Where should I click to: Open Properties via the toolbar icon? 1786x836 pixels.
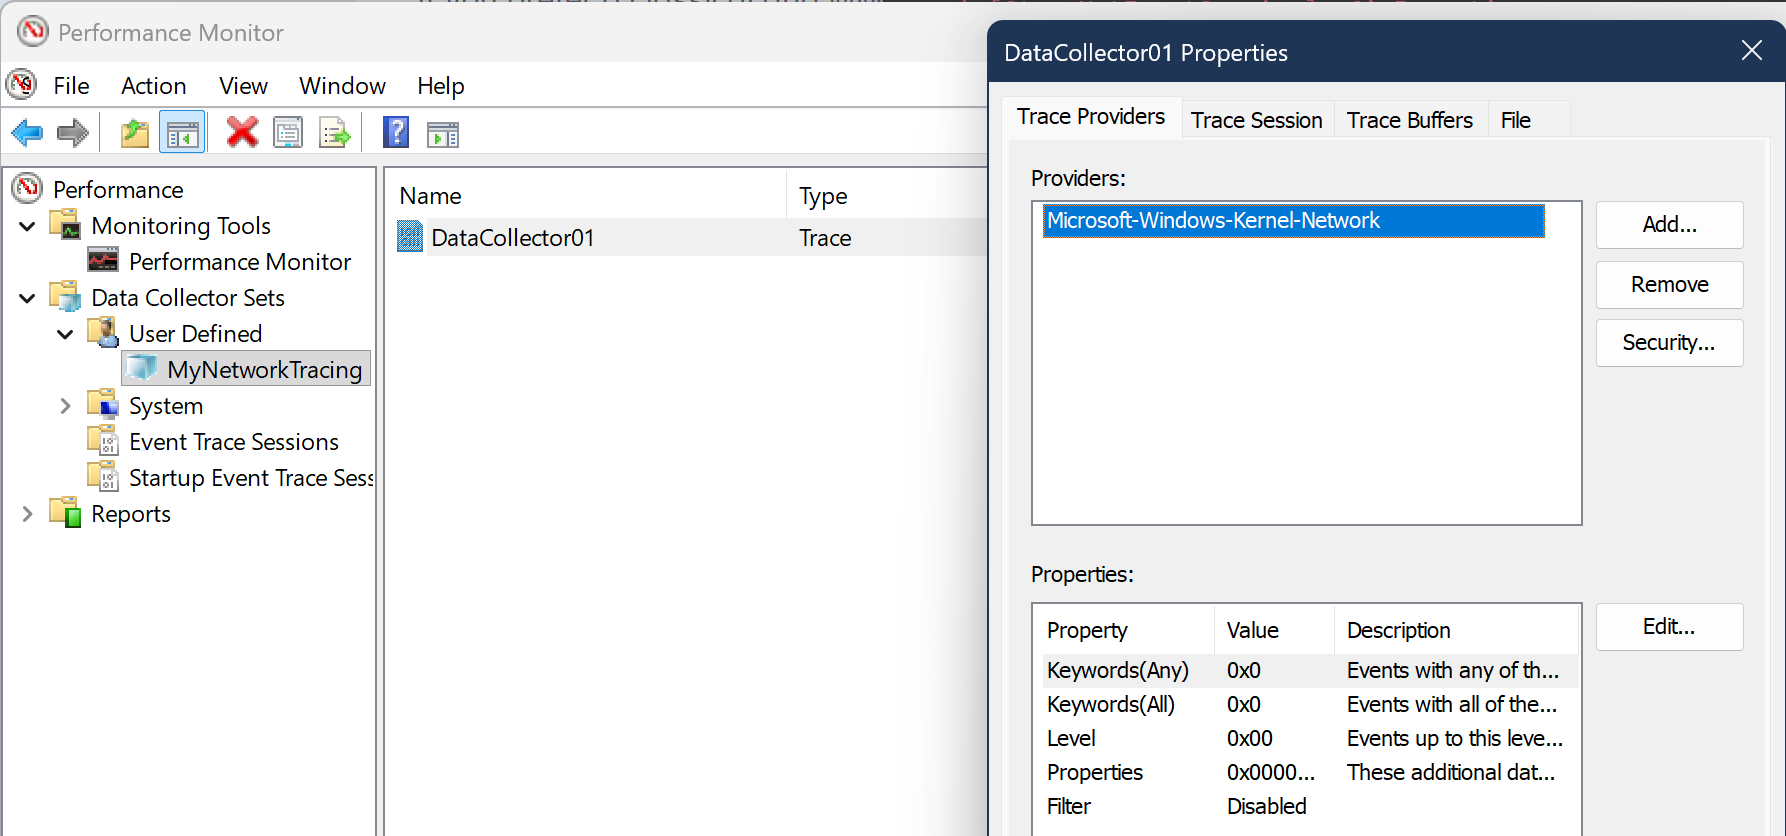tap(288, 133)
